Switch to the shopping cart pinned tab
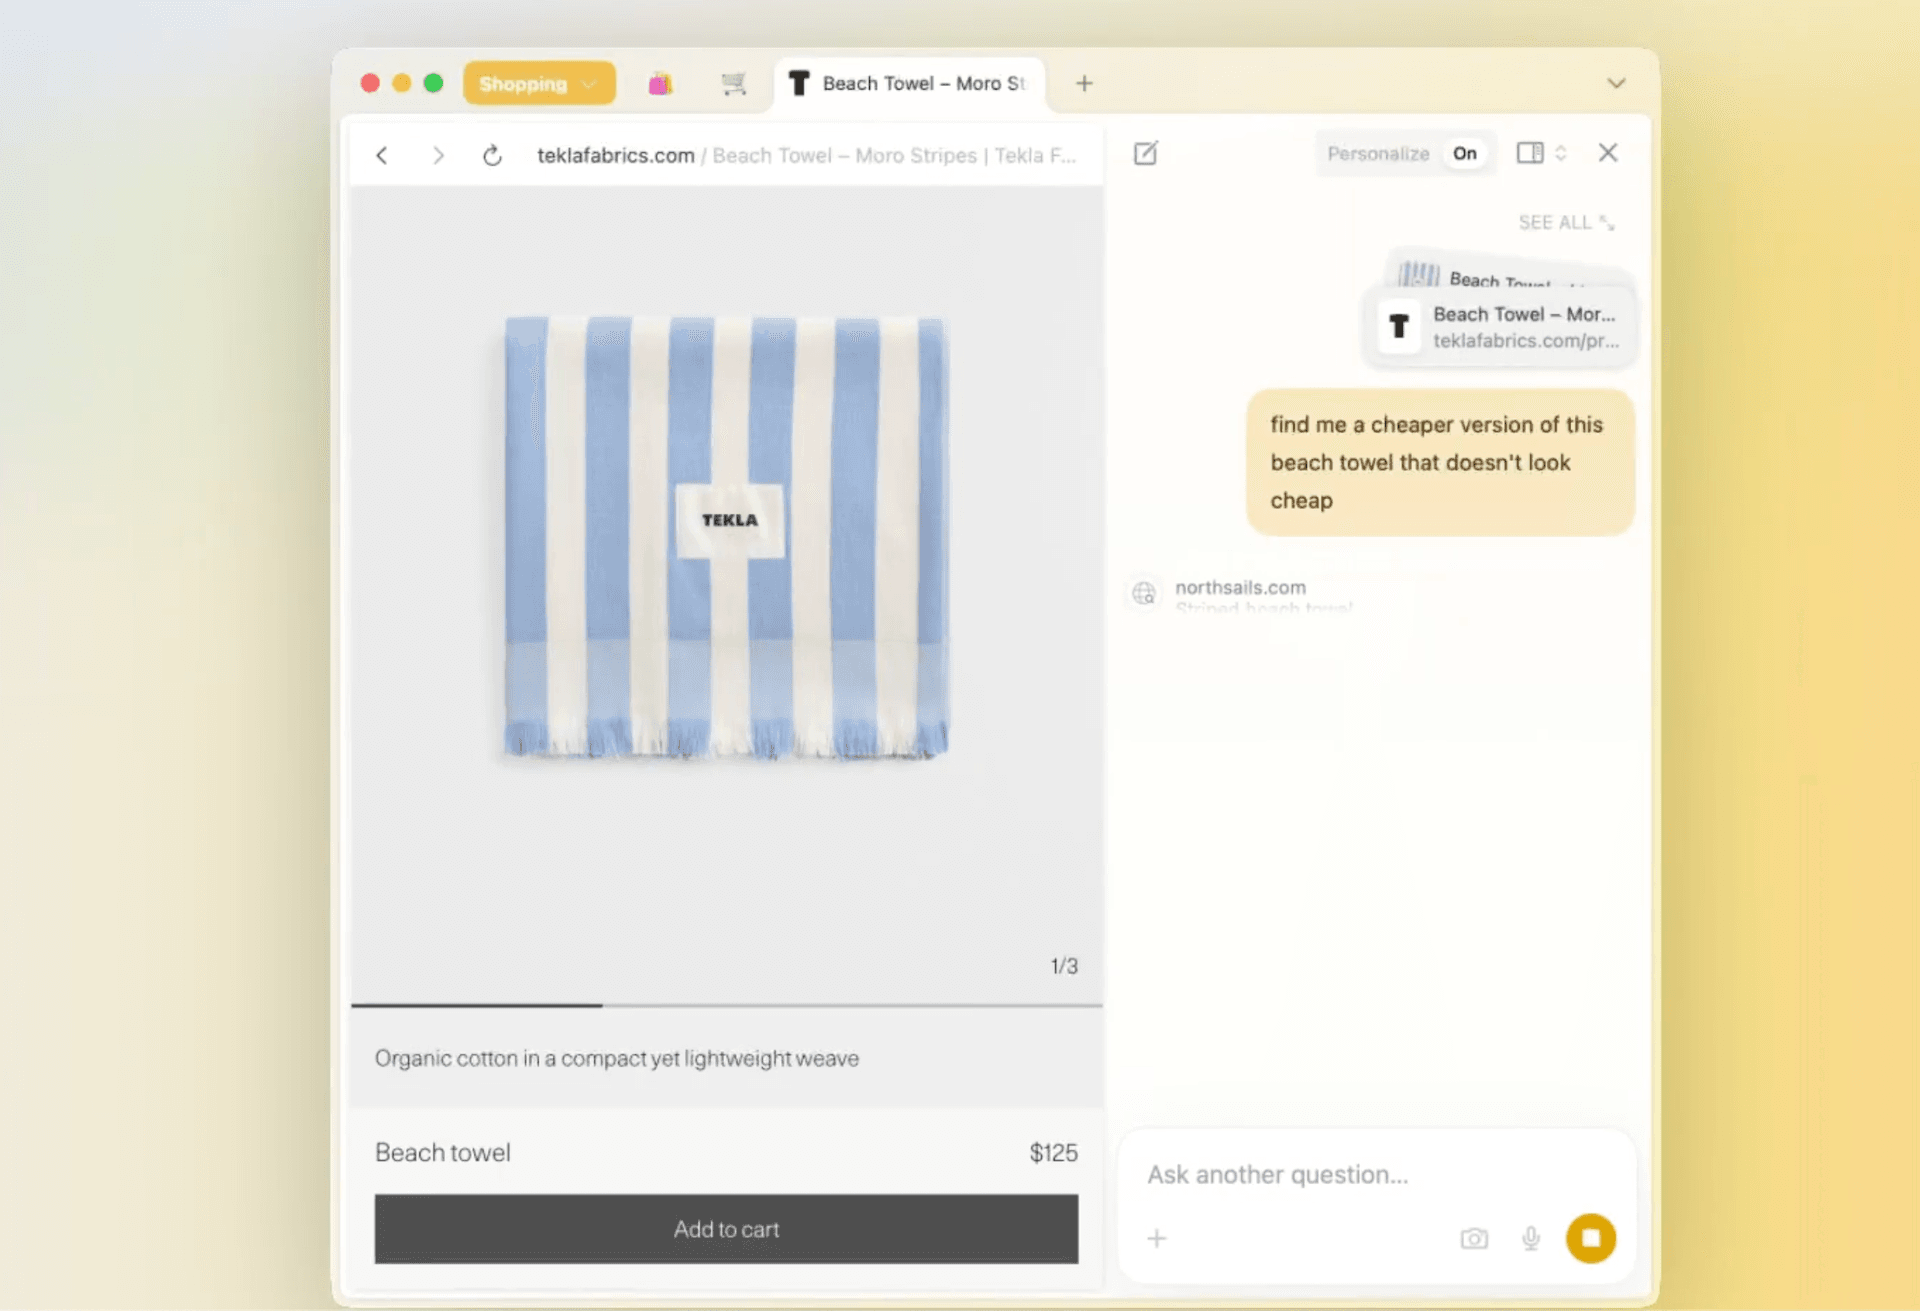 (x=734, y=84)
